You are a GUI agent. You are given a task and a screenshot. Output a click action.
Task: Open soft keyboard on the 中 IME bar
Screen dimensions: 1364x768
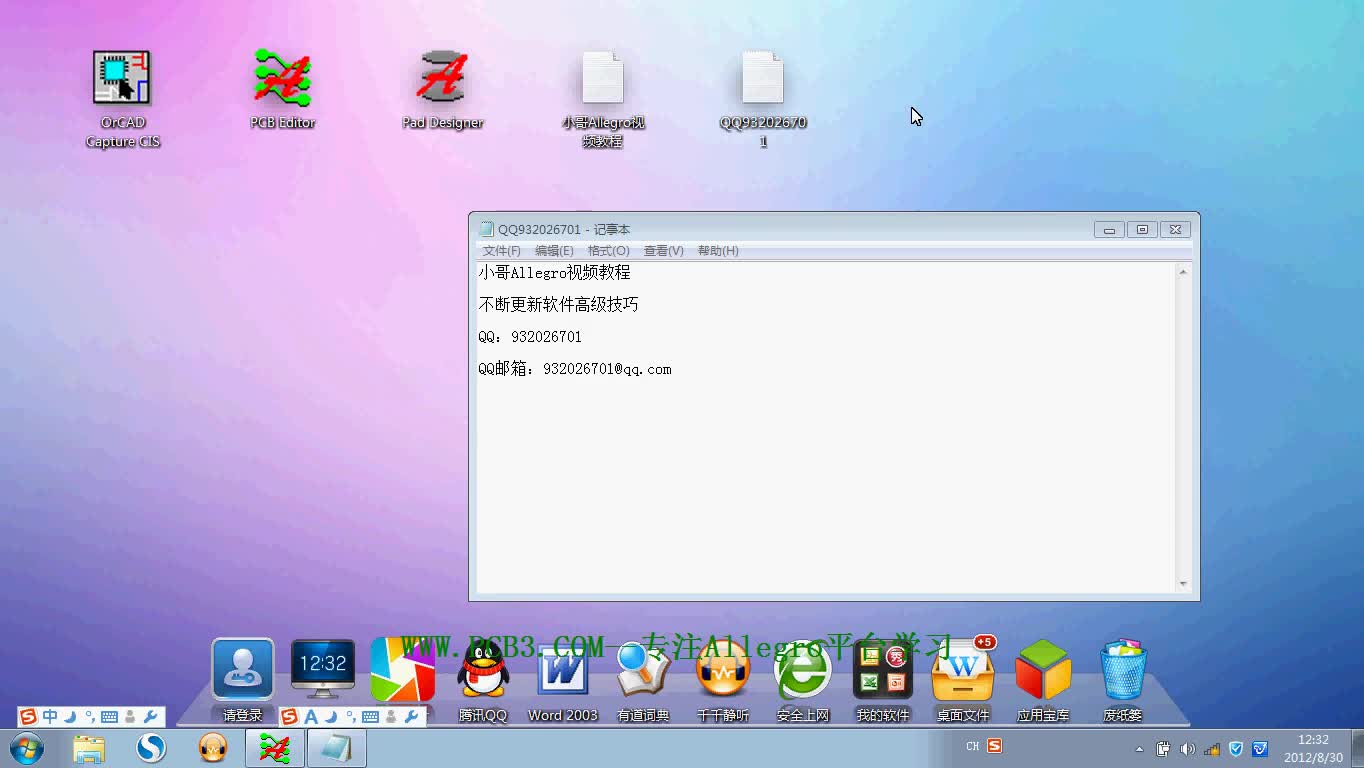pyautogui.click(x=109, y=717)
